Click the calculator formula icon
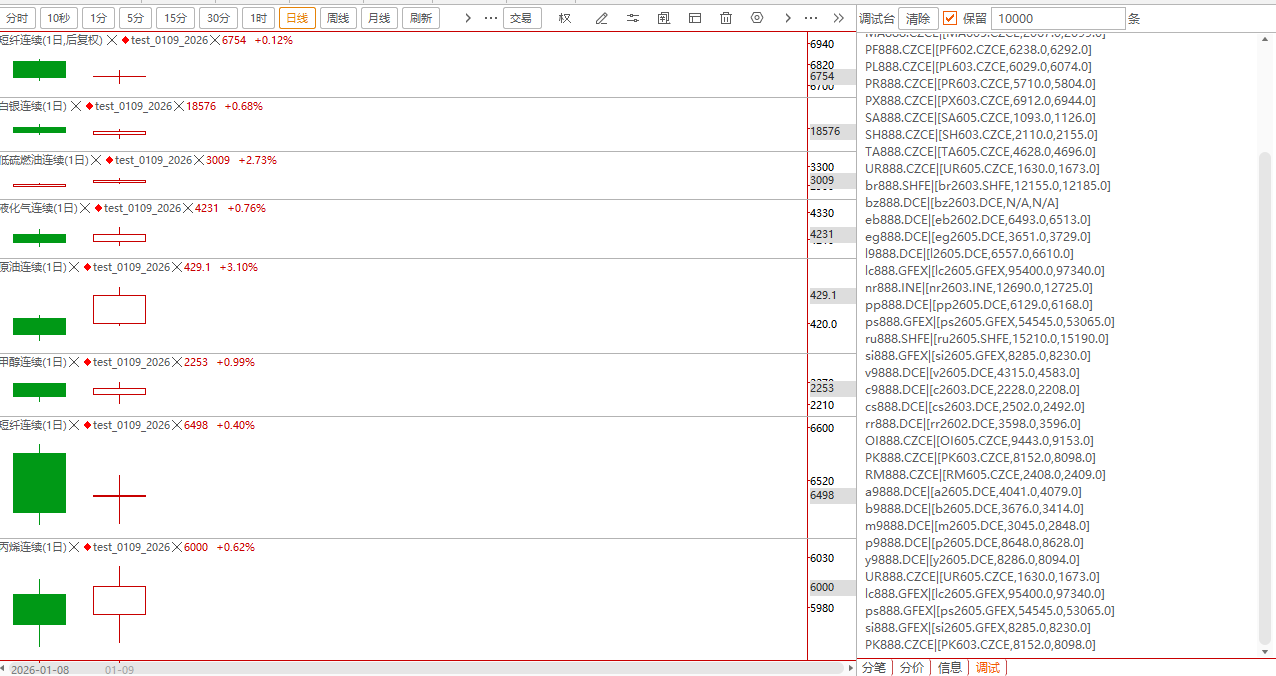1276x676 pixels. pos(664,18)
